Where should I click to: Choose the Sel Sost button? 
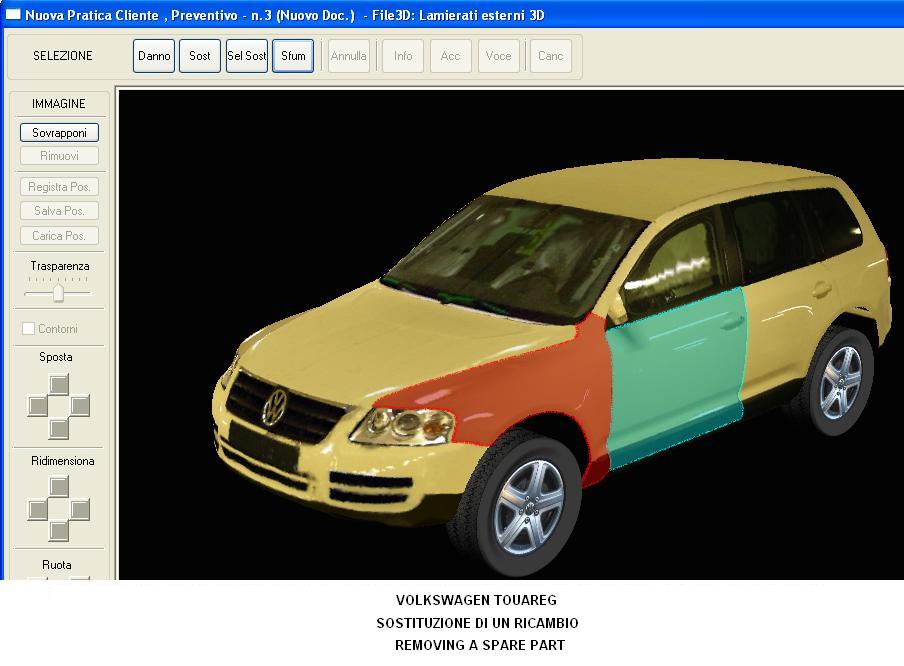click(247, 56)
